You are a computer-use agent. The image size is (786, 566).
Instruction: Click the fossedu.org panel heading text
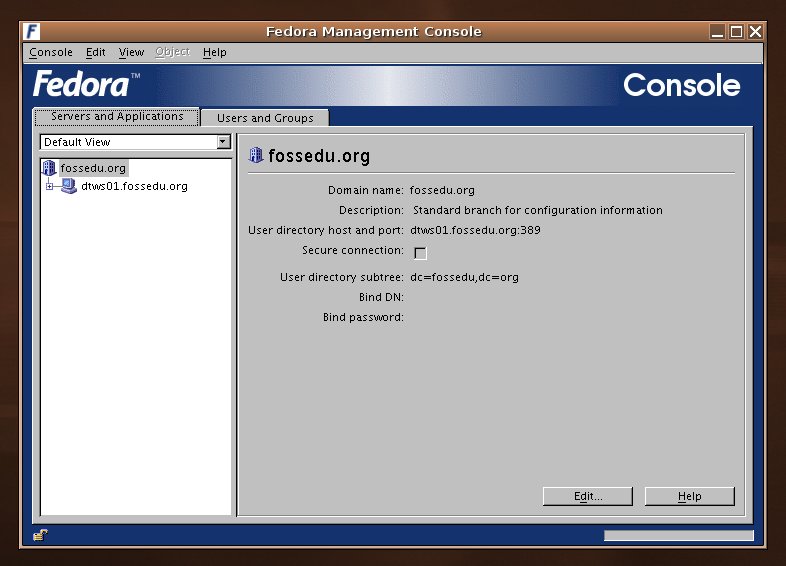tap(319, 156)
